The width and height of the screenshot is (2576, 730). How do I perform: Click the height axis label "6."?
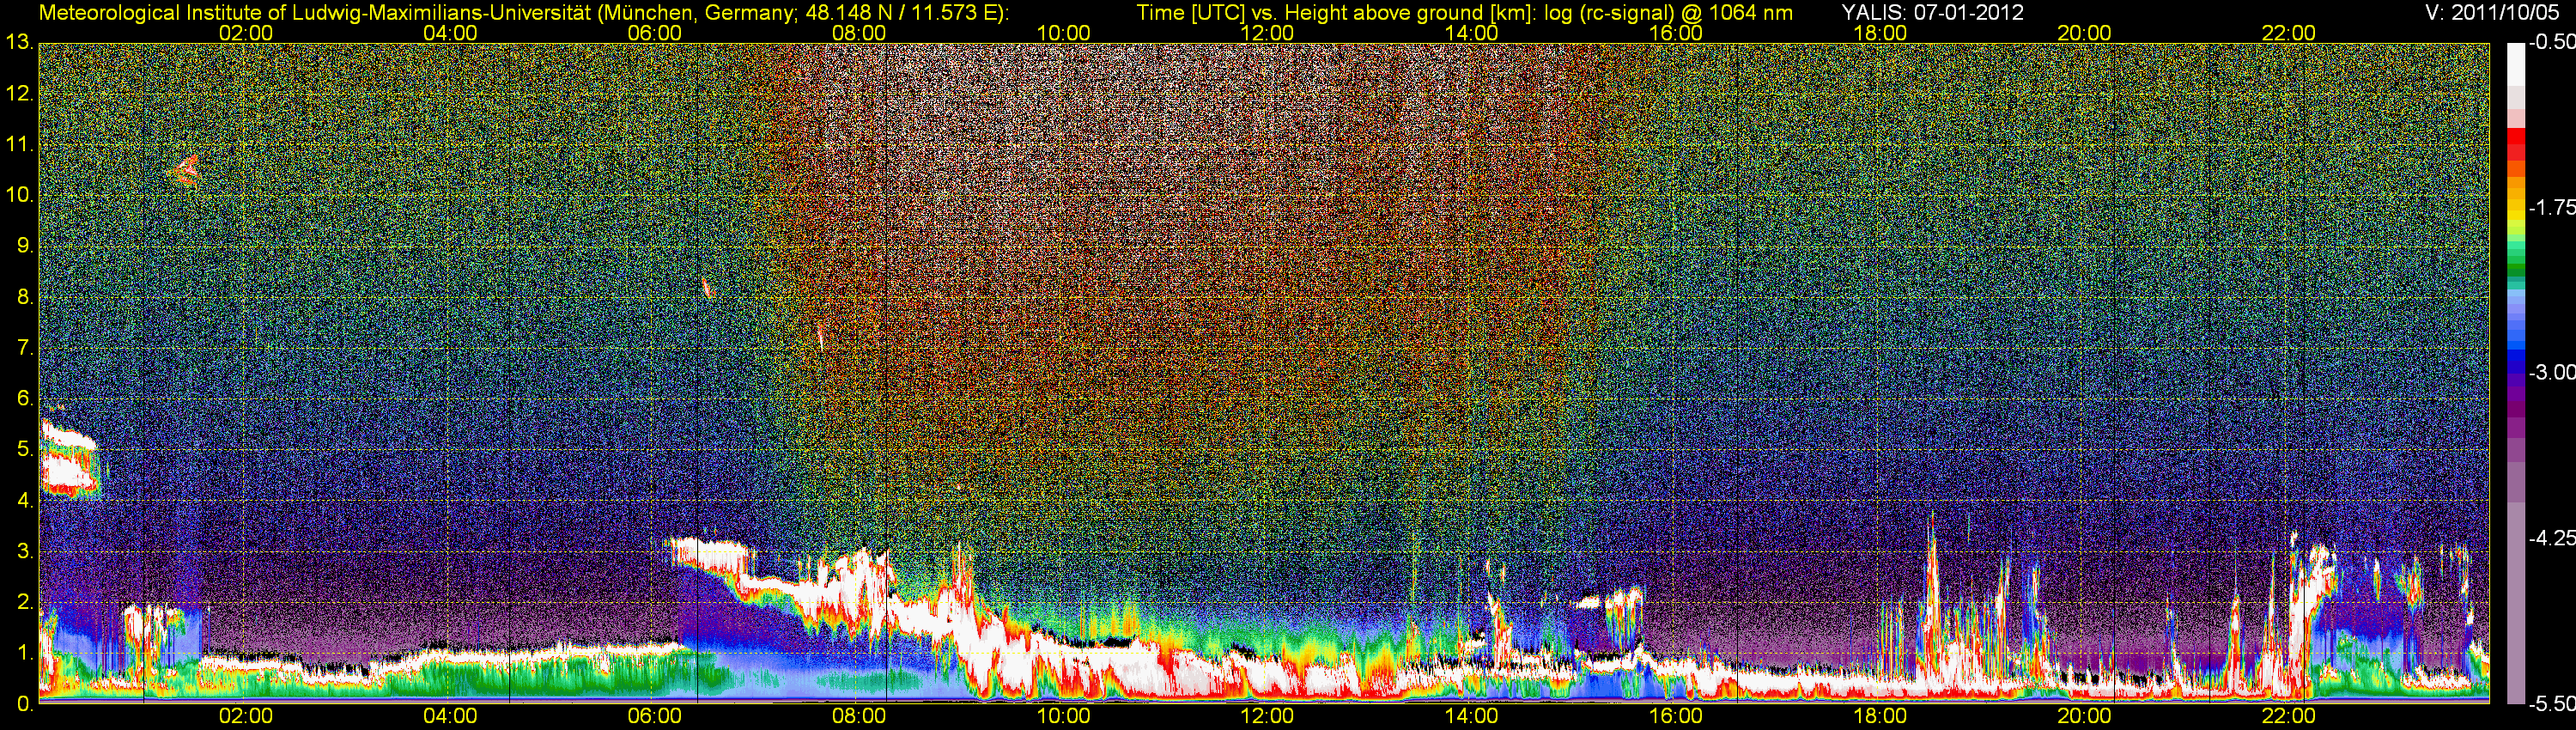pyautogui.click(x=25, y=399)
